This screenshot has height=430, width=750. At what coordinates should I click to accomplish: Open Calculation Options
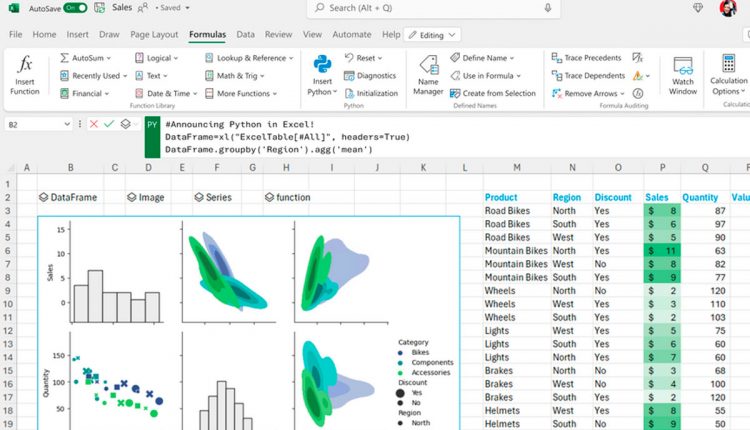[x=728, y=76]
